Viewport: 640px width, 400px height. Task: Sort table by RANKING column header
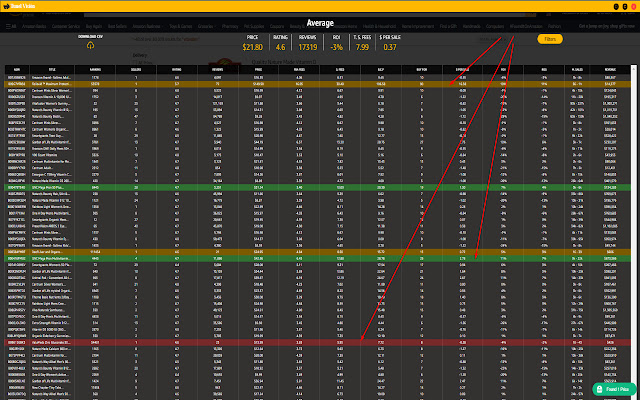94,70
